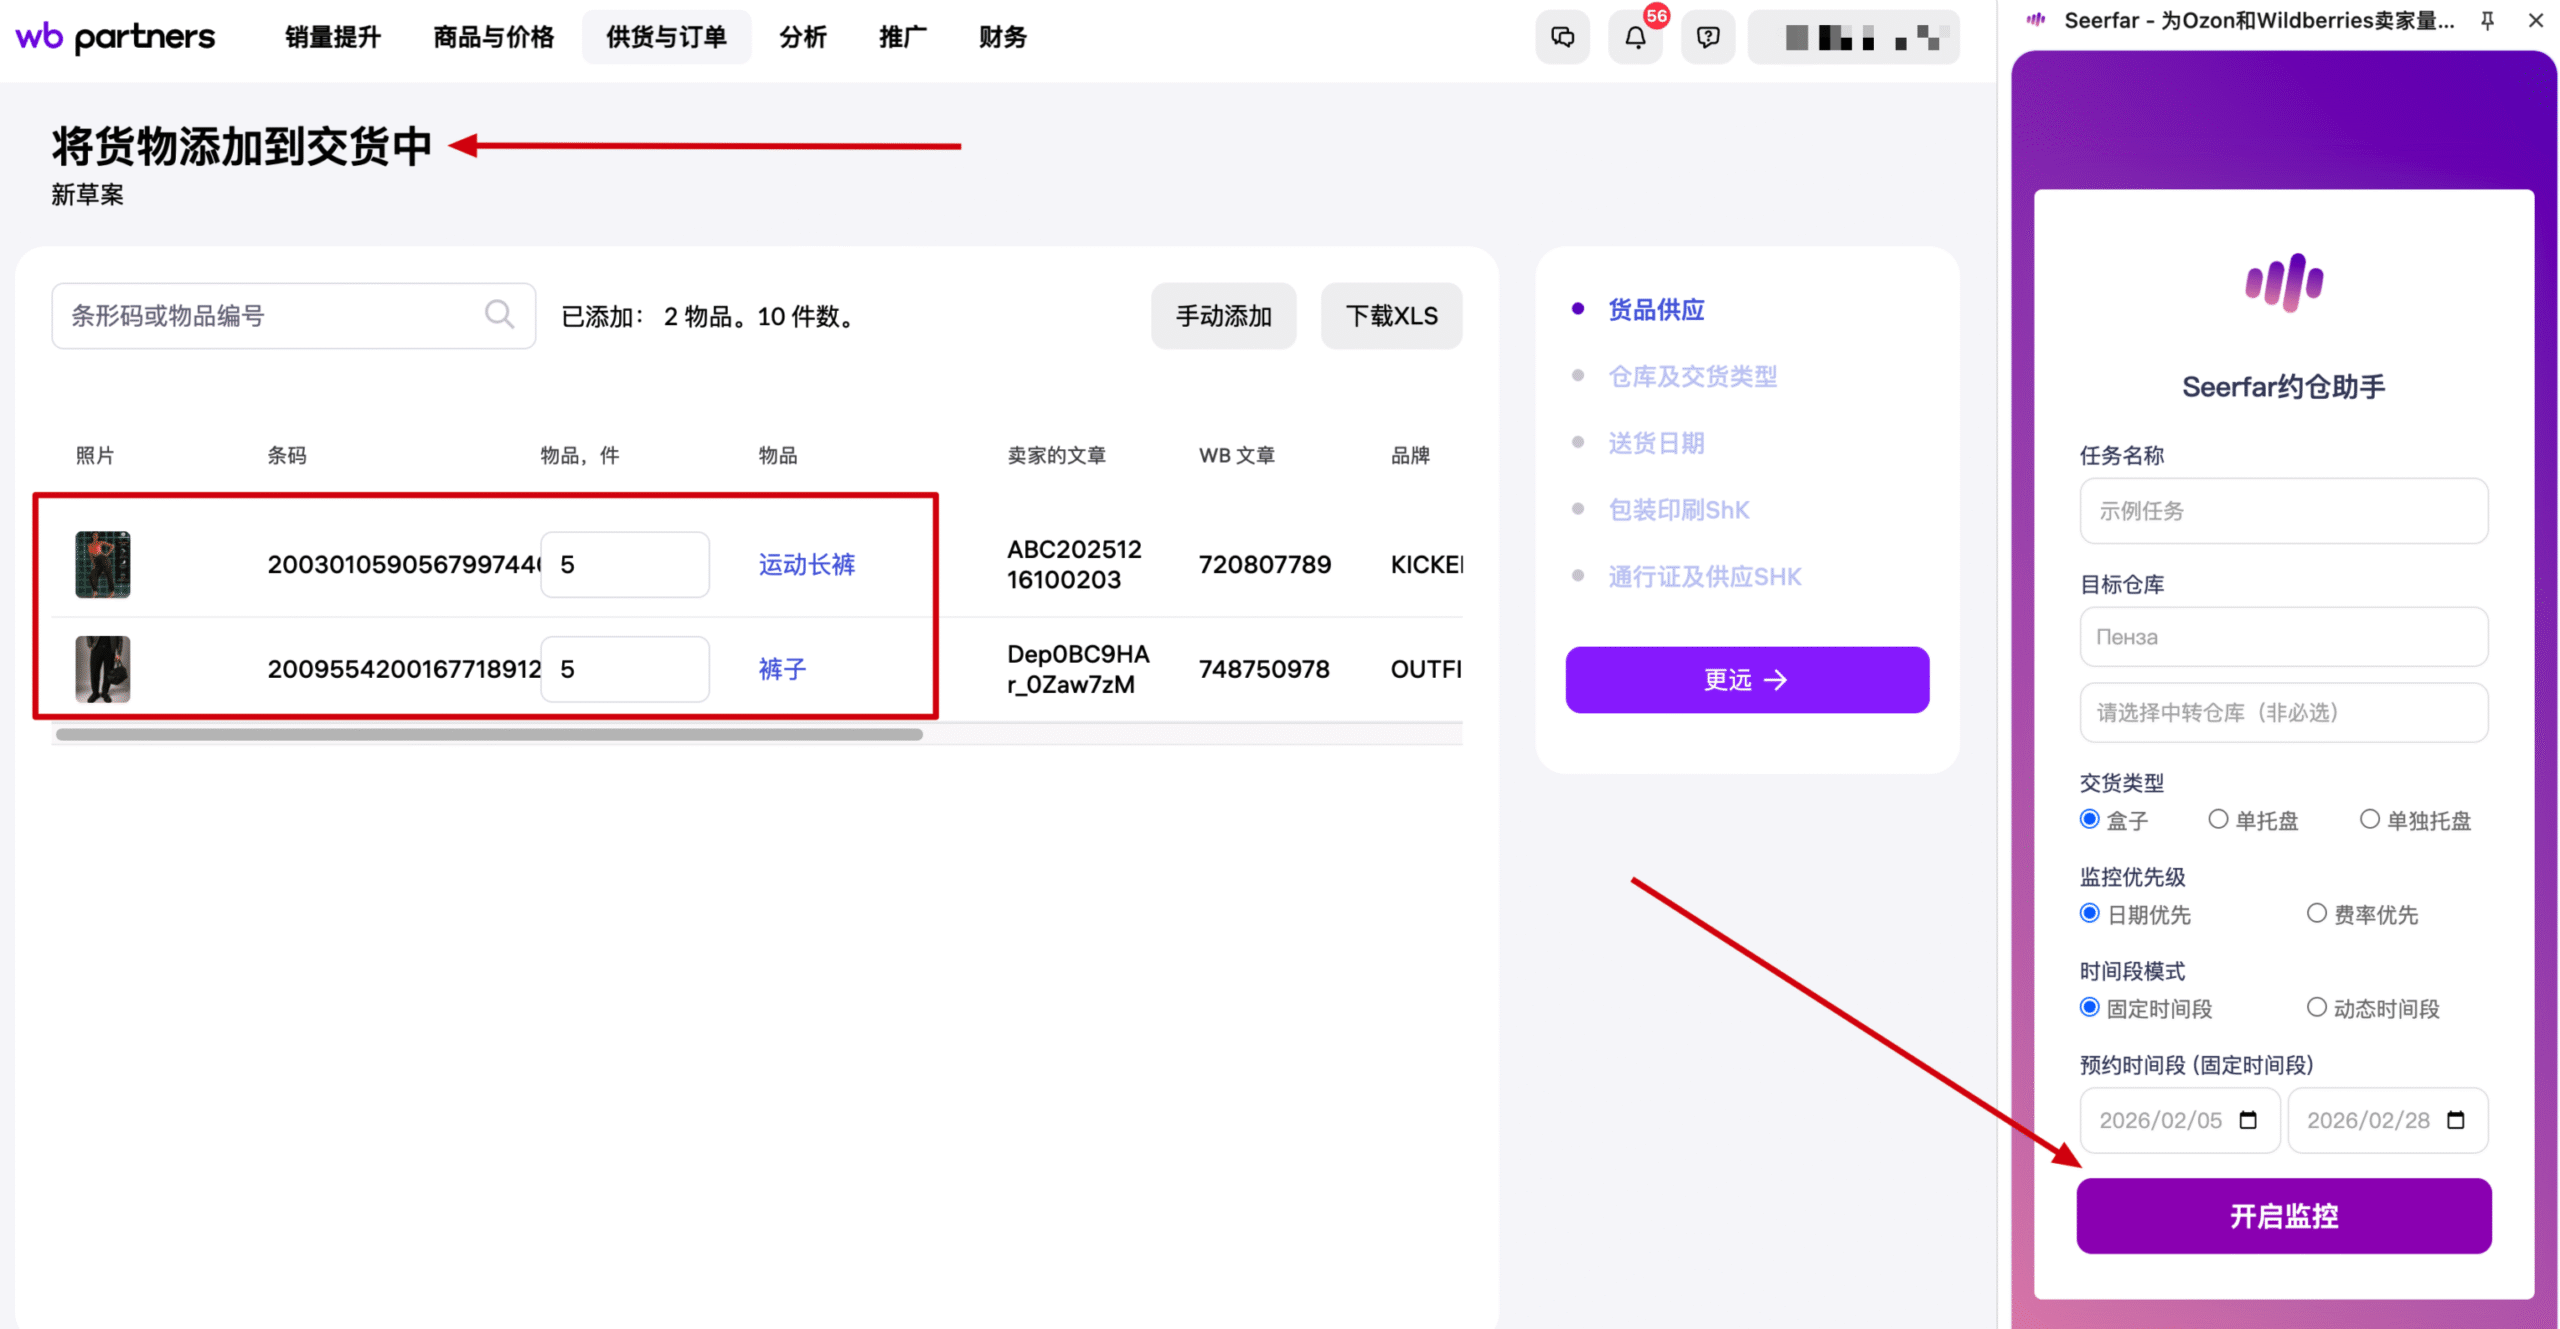2560x1329 pixels.
Task: Open the transit warehouse selector
Action: pyautogui.click(x=2283, y=712)
